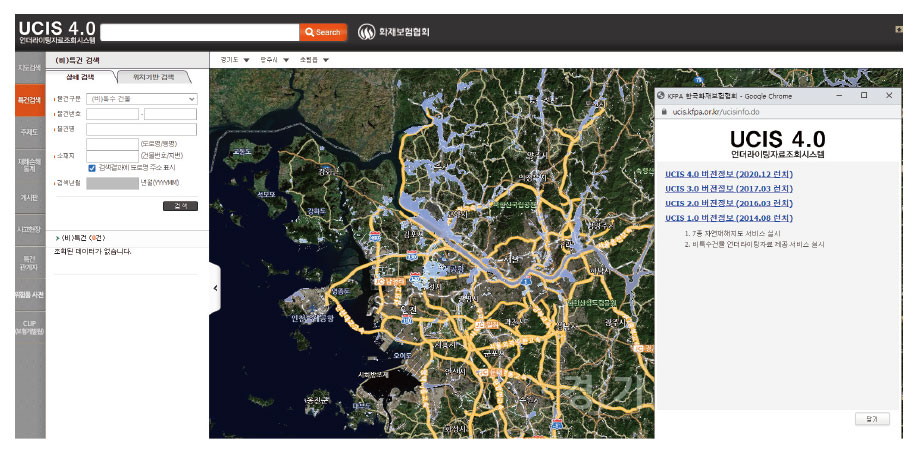Image resolution: width=920 pixels, height=452 pixels.
Task: Click the lock icon in popup address bar
Action: click(x=664, y=112)
